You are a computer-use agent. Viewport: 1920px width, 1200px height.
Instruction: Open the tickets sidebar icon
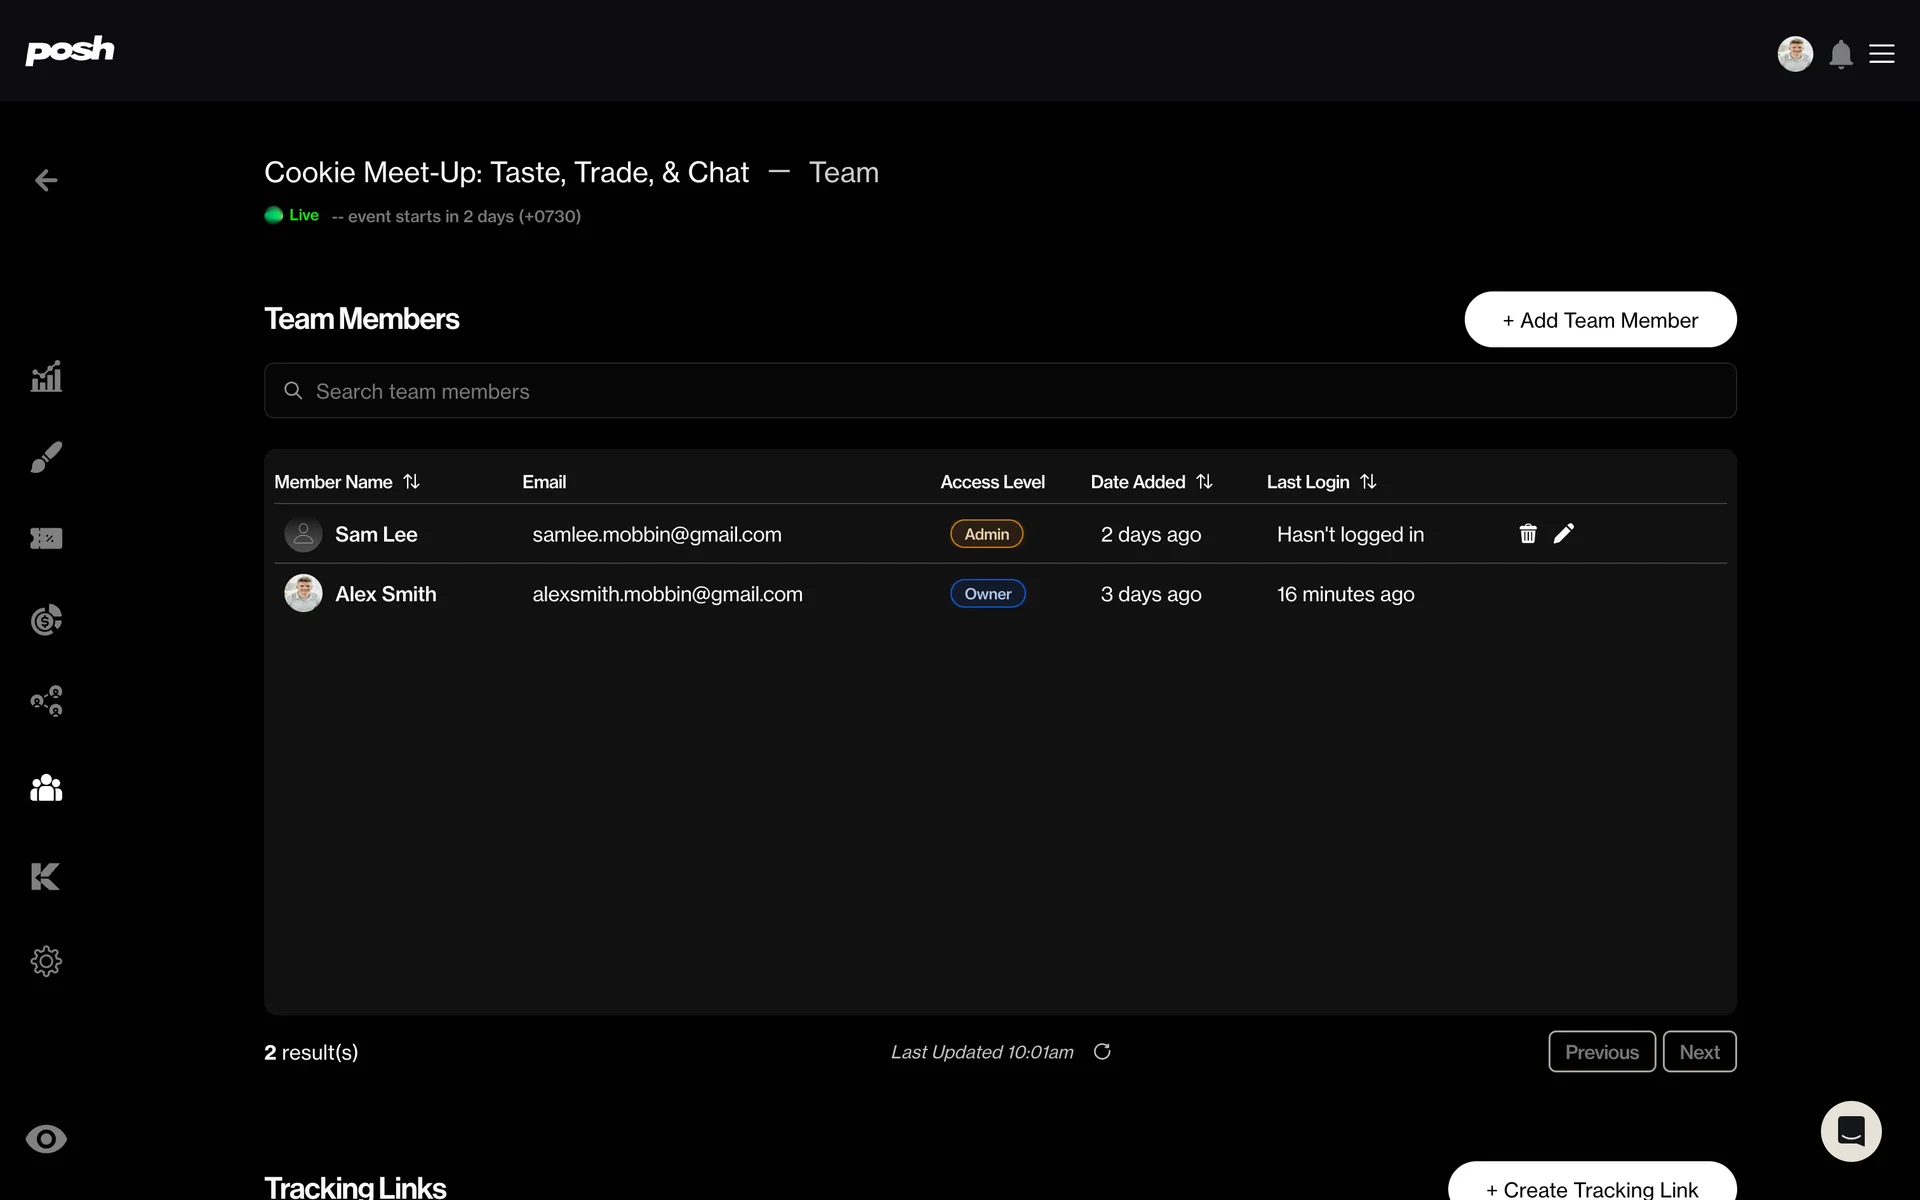point(46,539)
